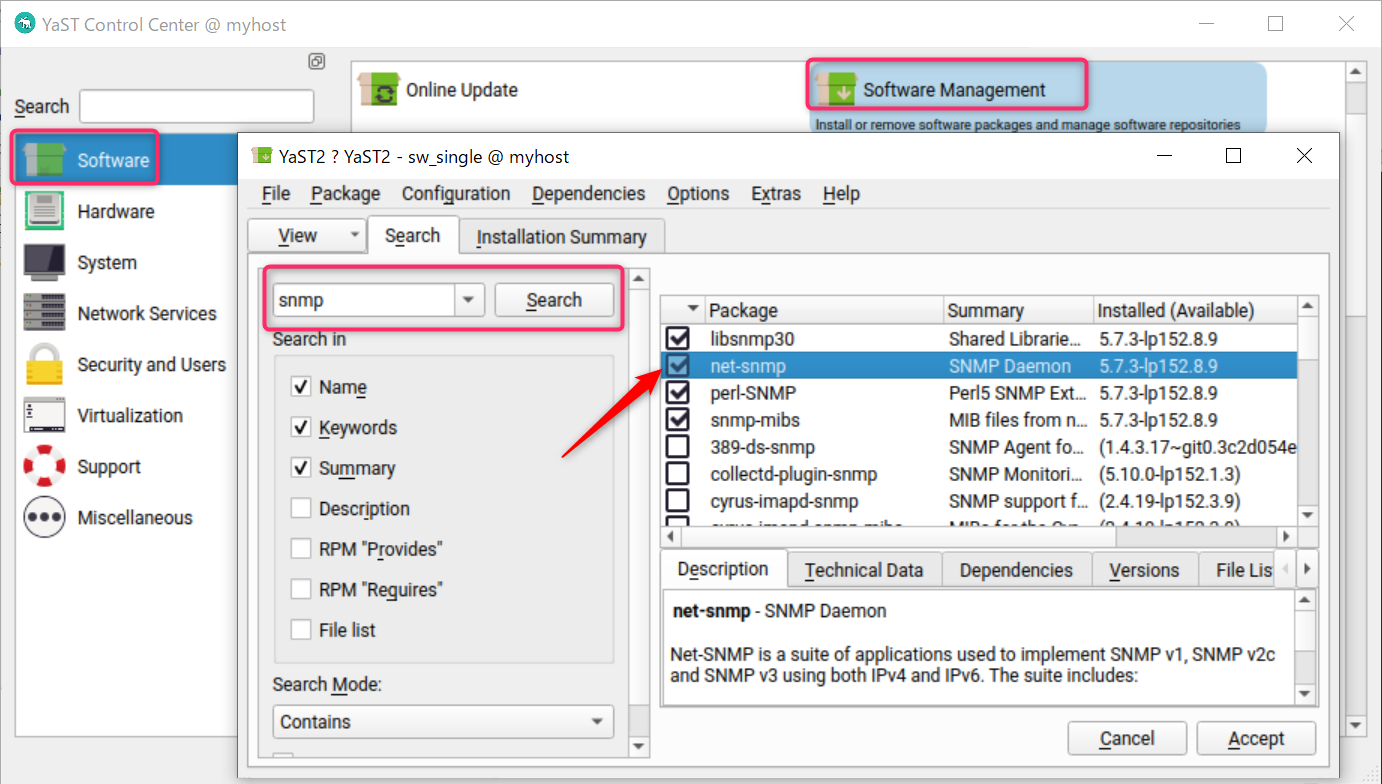Select the System monitor icon
Screen dimensions: 1382x784
(44, 262)
